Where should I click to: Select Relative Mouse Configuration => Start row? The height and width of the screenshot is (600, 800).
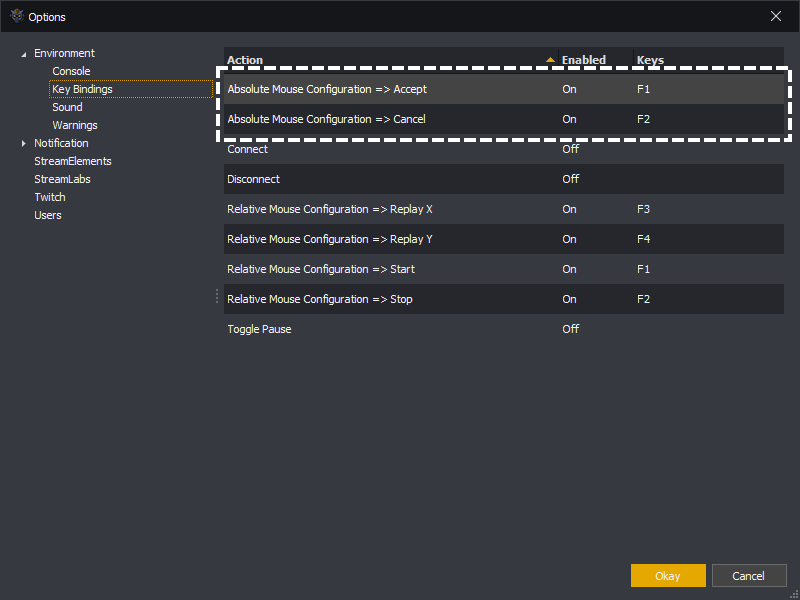[x=504, y=269]
